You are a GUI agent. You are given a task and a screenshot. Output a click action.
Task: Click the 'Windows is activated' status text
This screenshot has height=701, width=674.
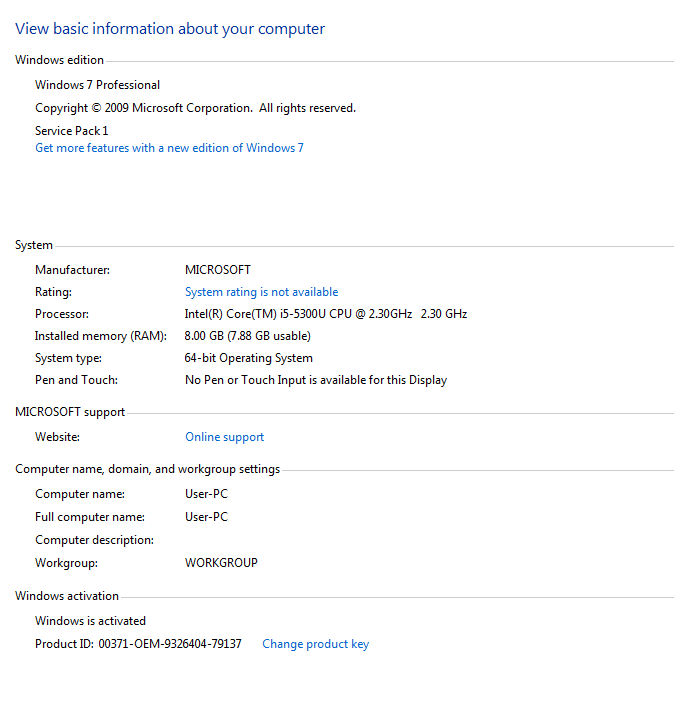coord(90,621)
